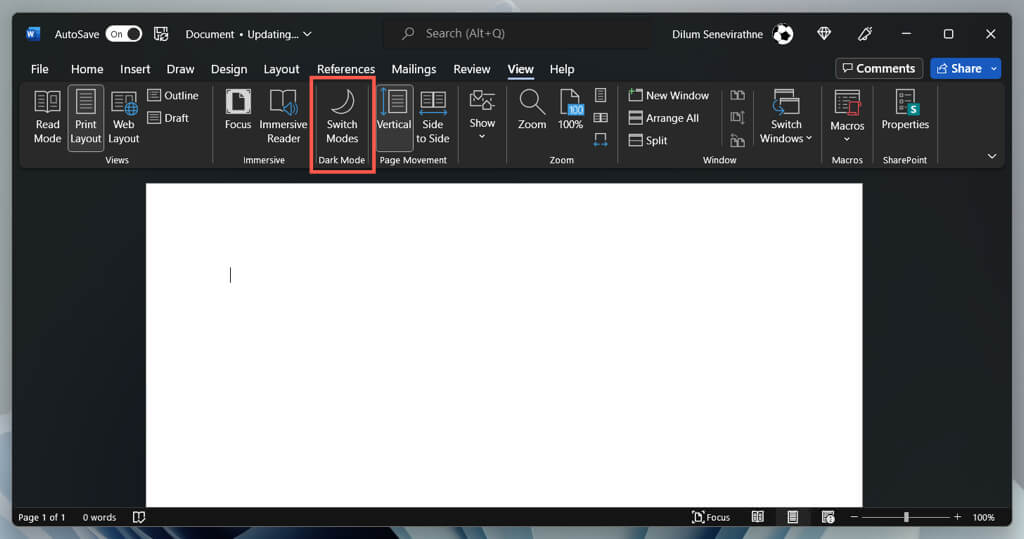Click the Page Width zoom icon
The image size is (1024, 539).
click(x=601, y=140)
